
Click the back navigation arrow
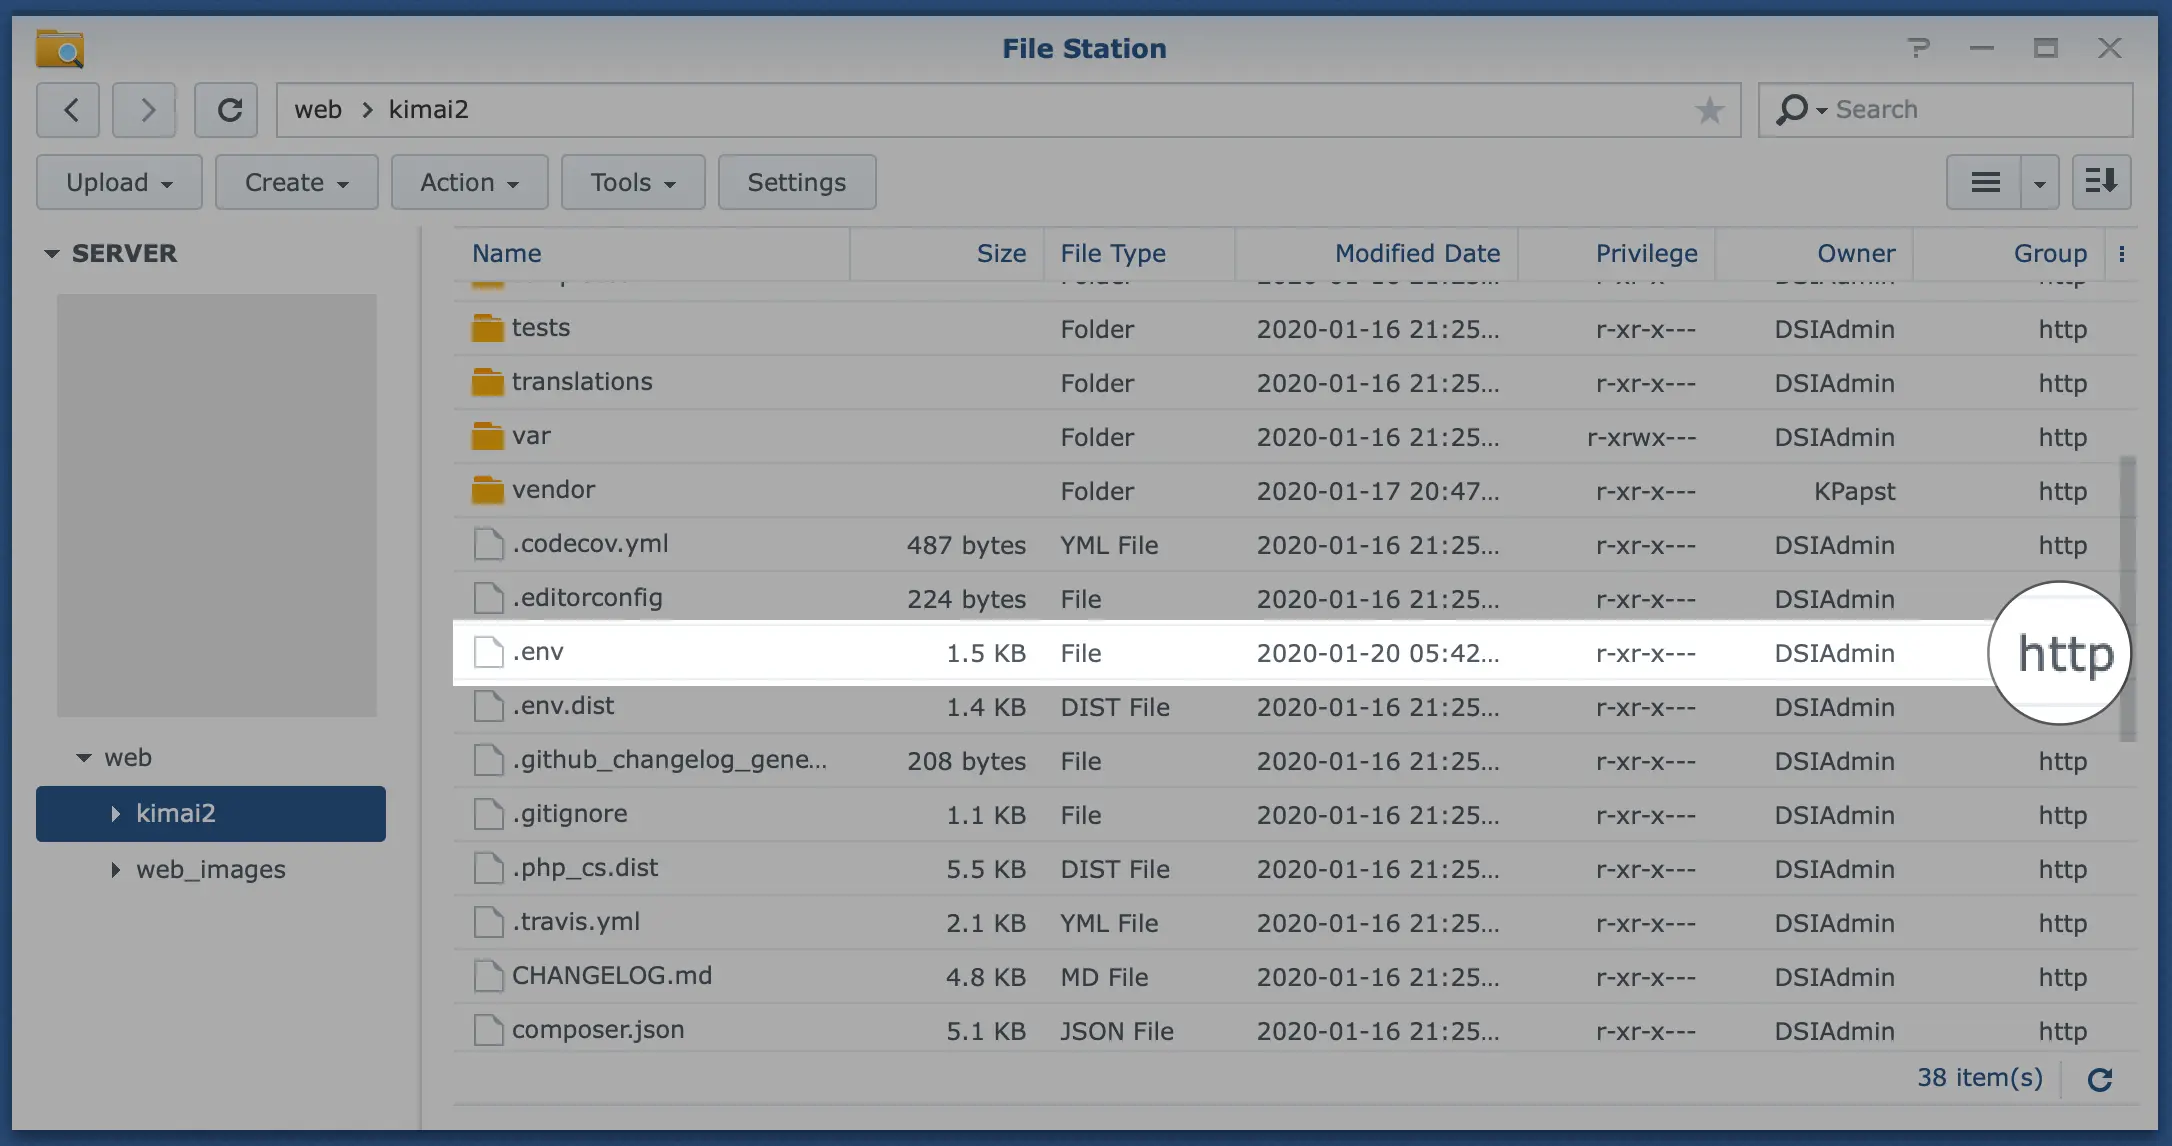click(68, 110)
